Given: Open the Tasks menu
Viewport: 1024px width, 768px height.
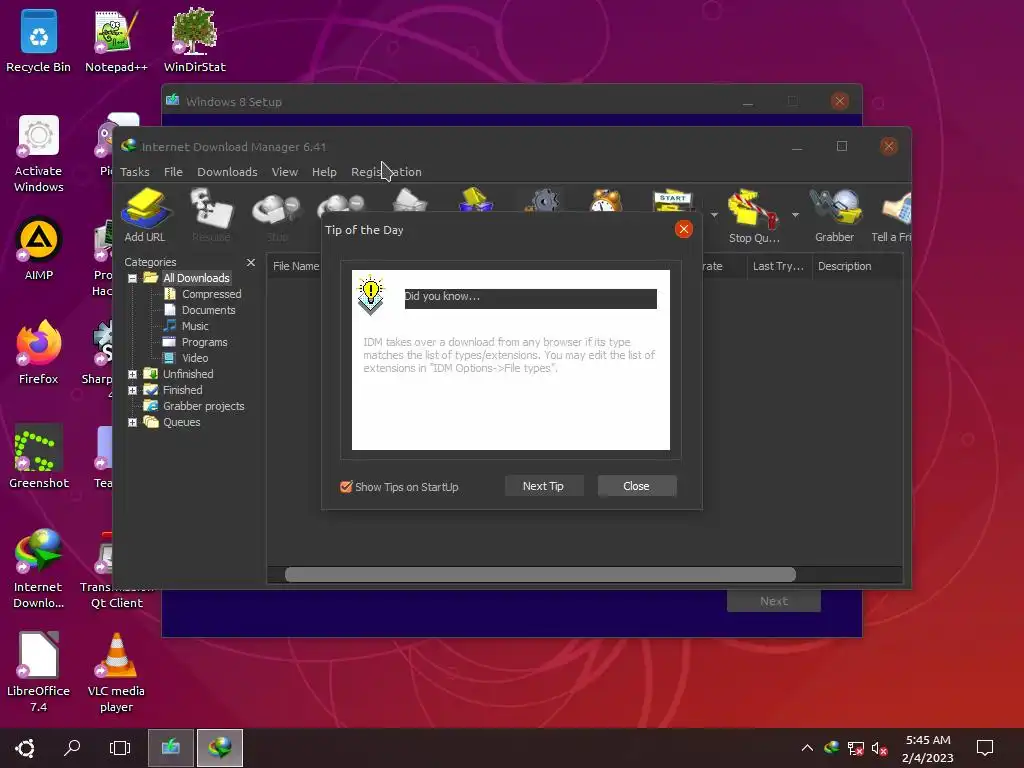Looking at the screenshot, I should pos(135,172).
